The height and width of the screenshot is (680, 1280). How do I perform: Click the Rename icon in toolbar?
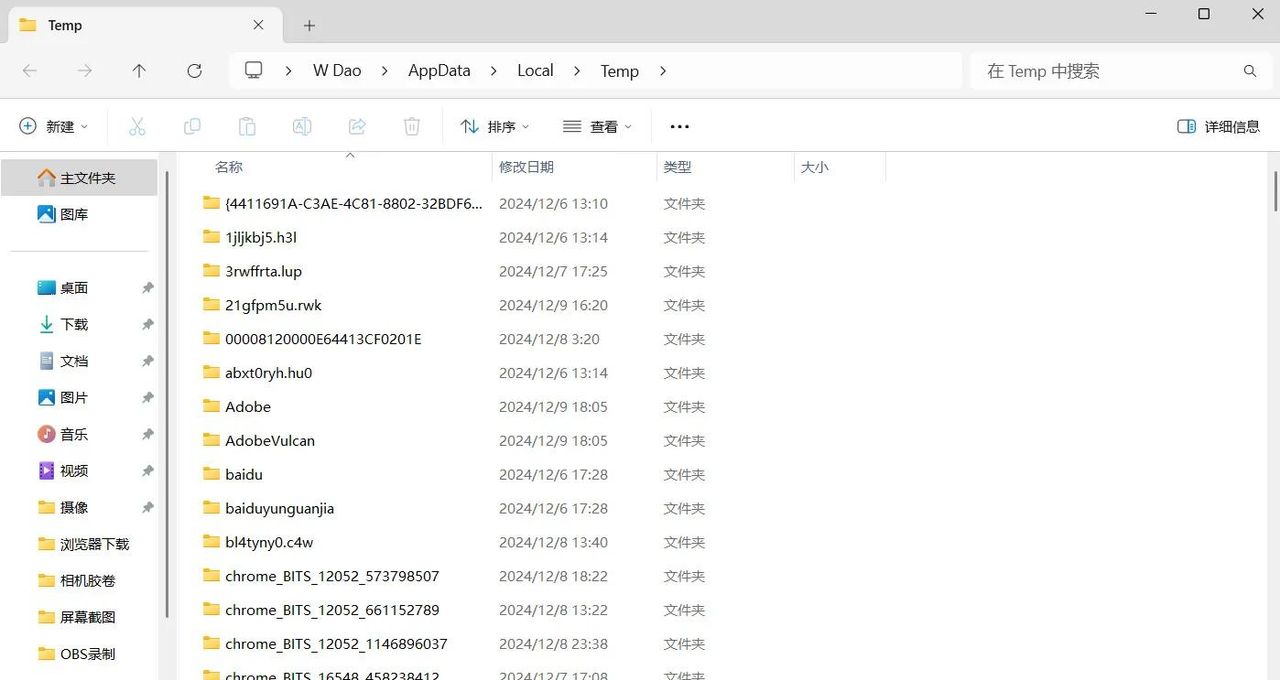pos(301,127)
